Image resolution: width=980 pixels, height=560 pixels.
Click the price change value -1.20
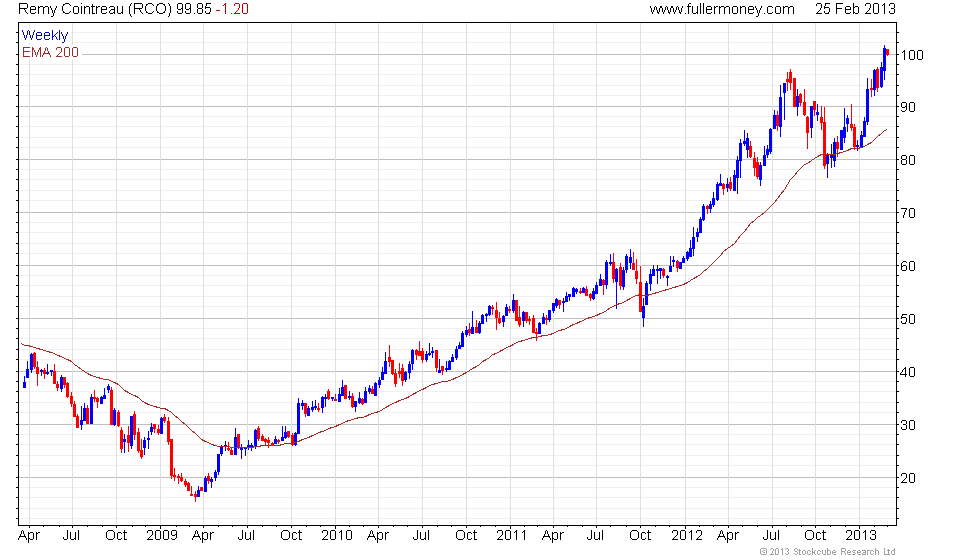(x=232, y=9)
